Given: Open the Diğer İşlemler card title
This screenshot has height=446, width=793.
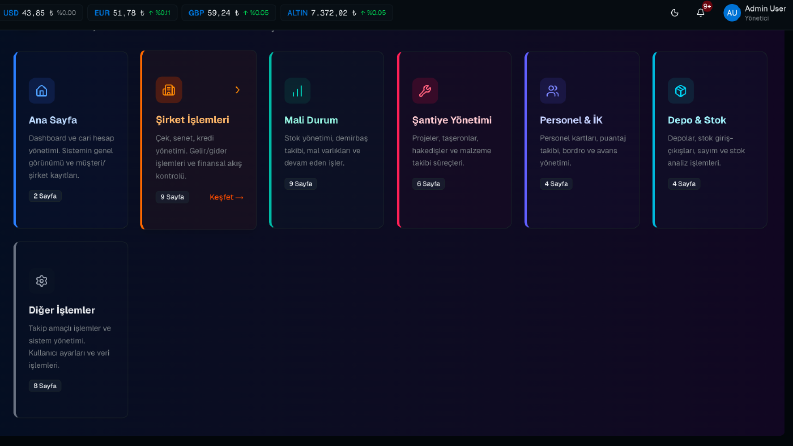Looking at the screenshot, I should [x=62, y=310].
